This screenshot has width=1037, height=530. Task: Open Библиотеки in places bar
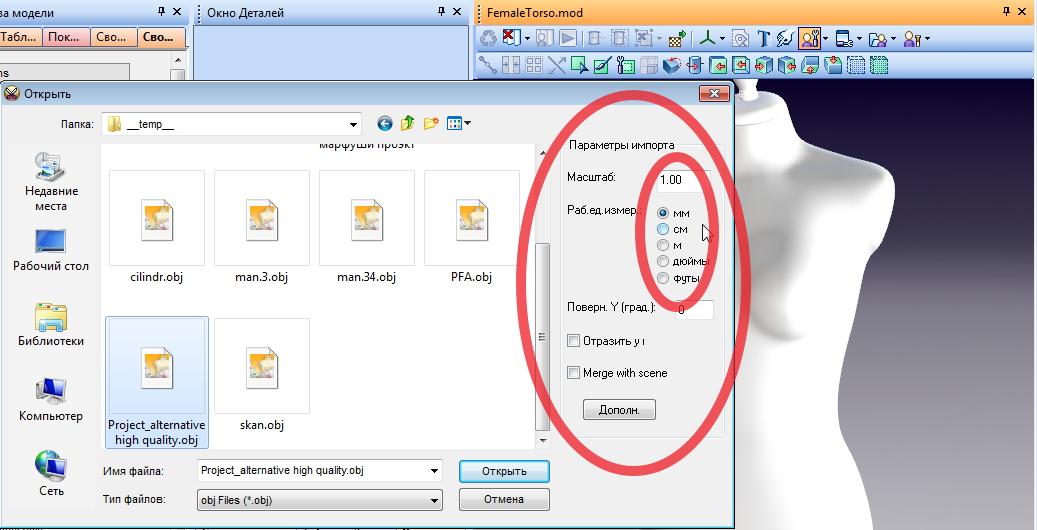click(x=51, y=325)
